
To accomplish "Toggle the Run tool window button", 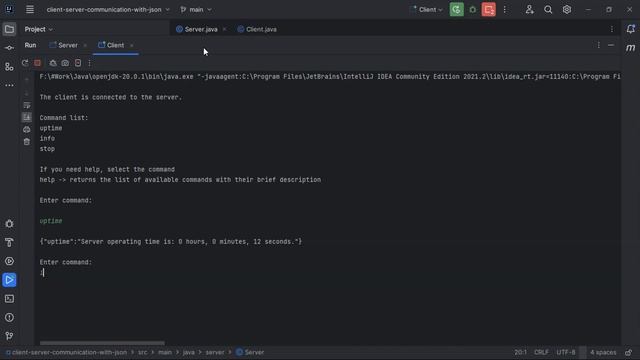I will (9, 280).
